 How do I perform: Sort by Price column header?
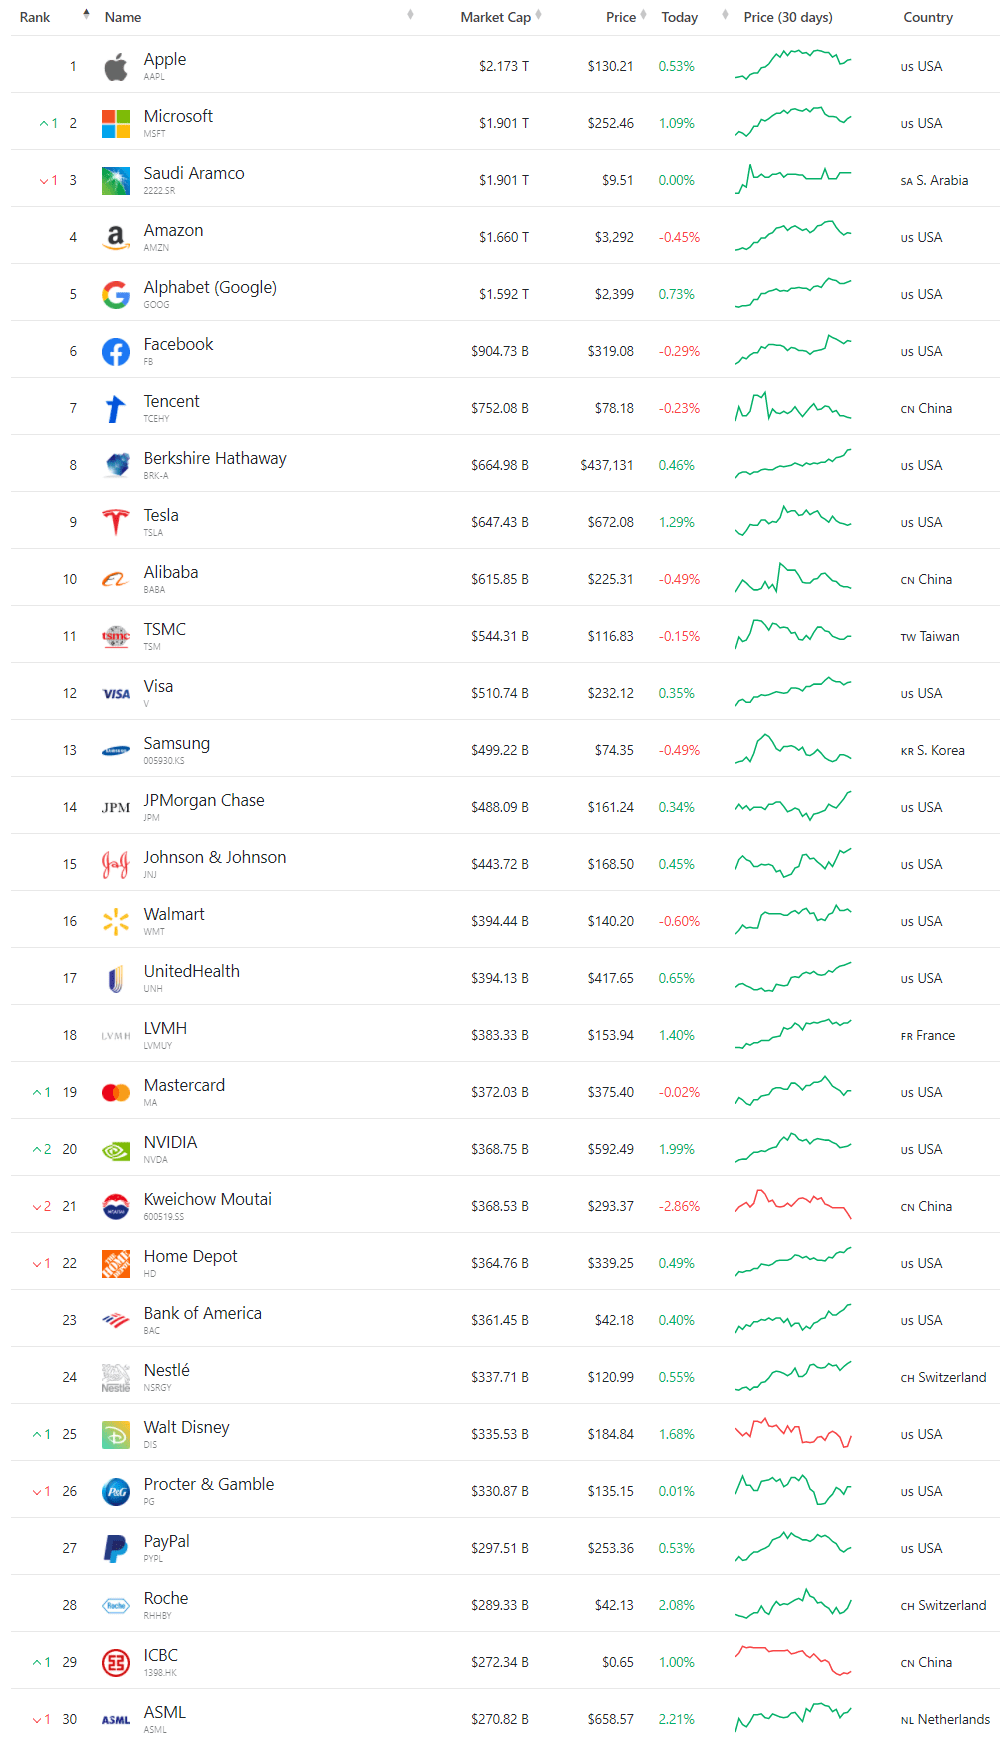(x=621, y=17)
